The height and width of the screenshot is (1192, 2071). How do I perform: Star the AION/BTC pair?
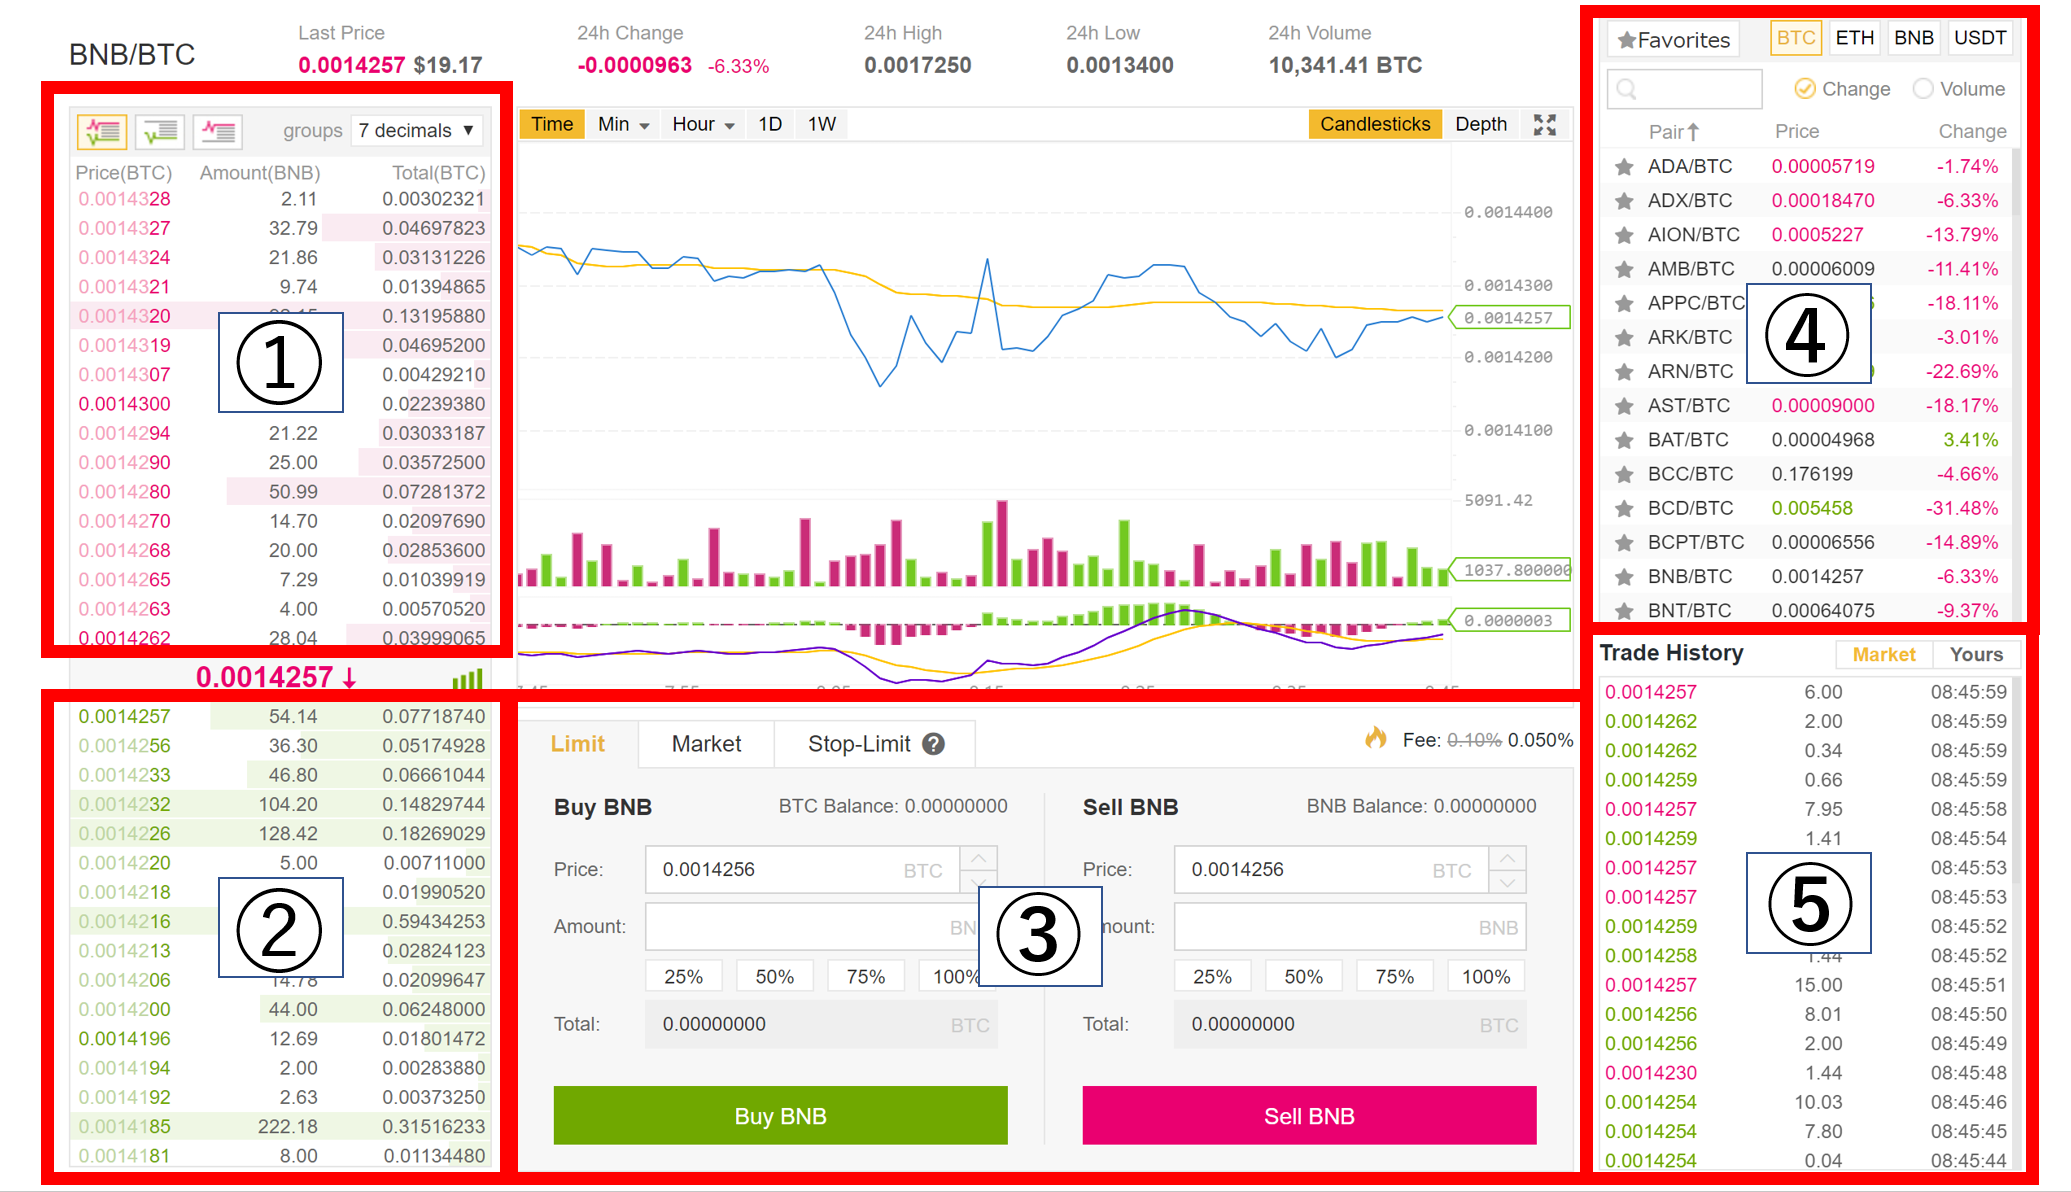click(1625, 235)
